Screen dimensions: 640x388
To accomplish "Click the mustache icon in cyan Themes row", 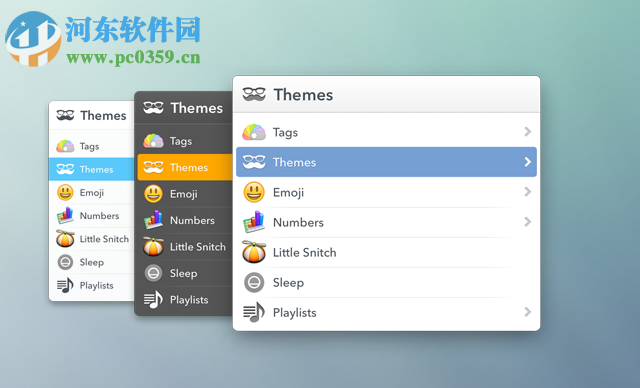I will [x=65, y=169].
